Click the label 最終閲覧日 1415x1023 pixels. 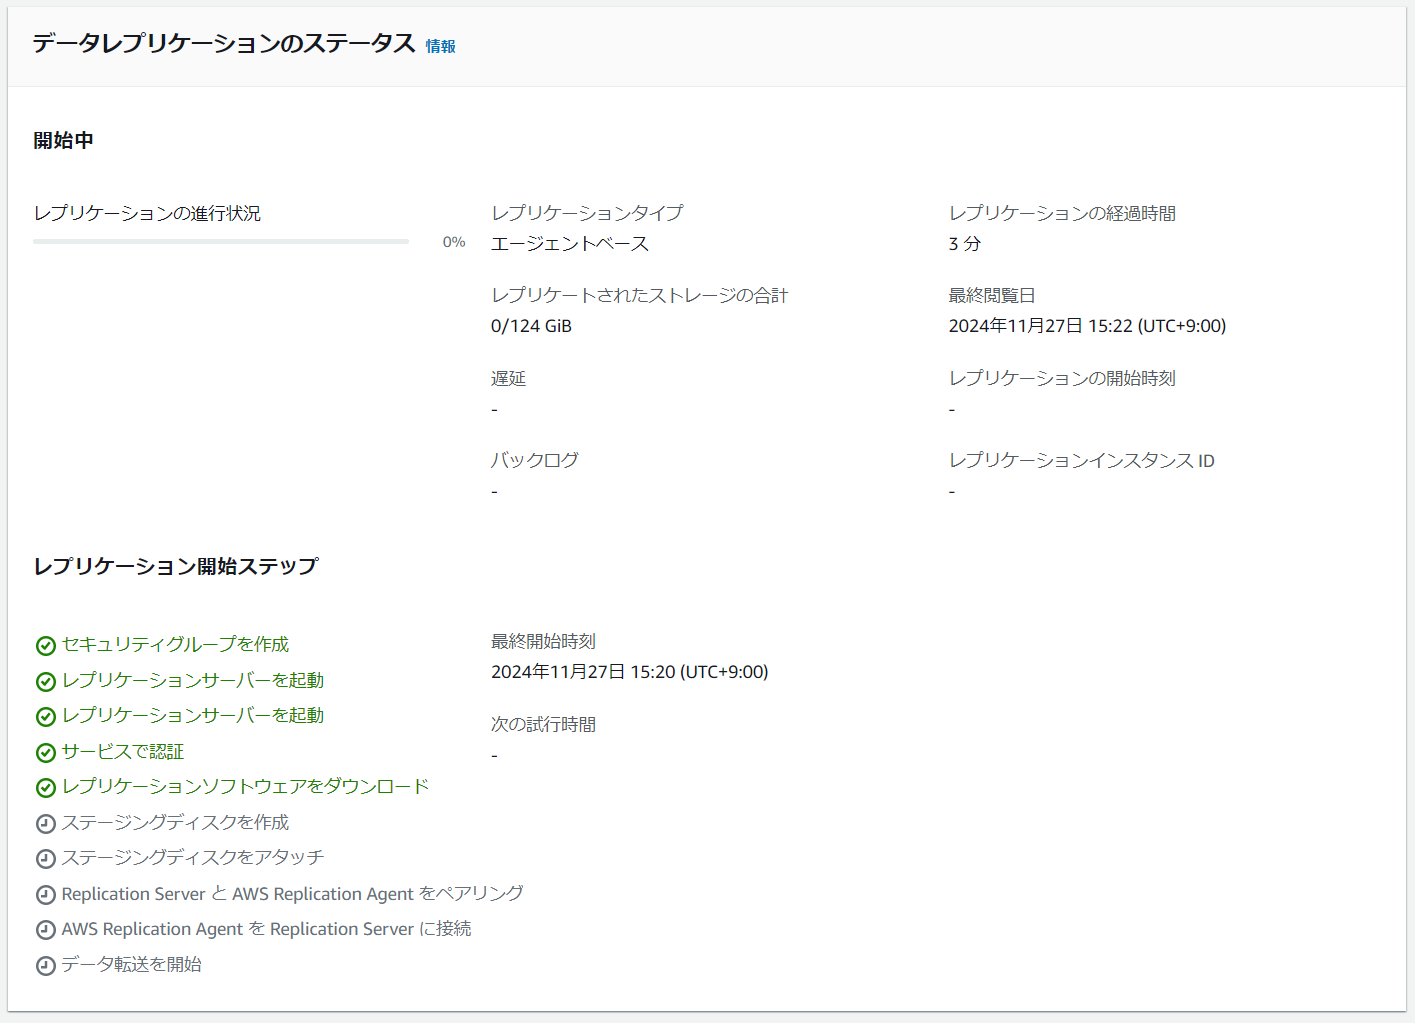[x=992, y=295]
